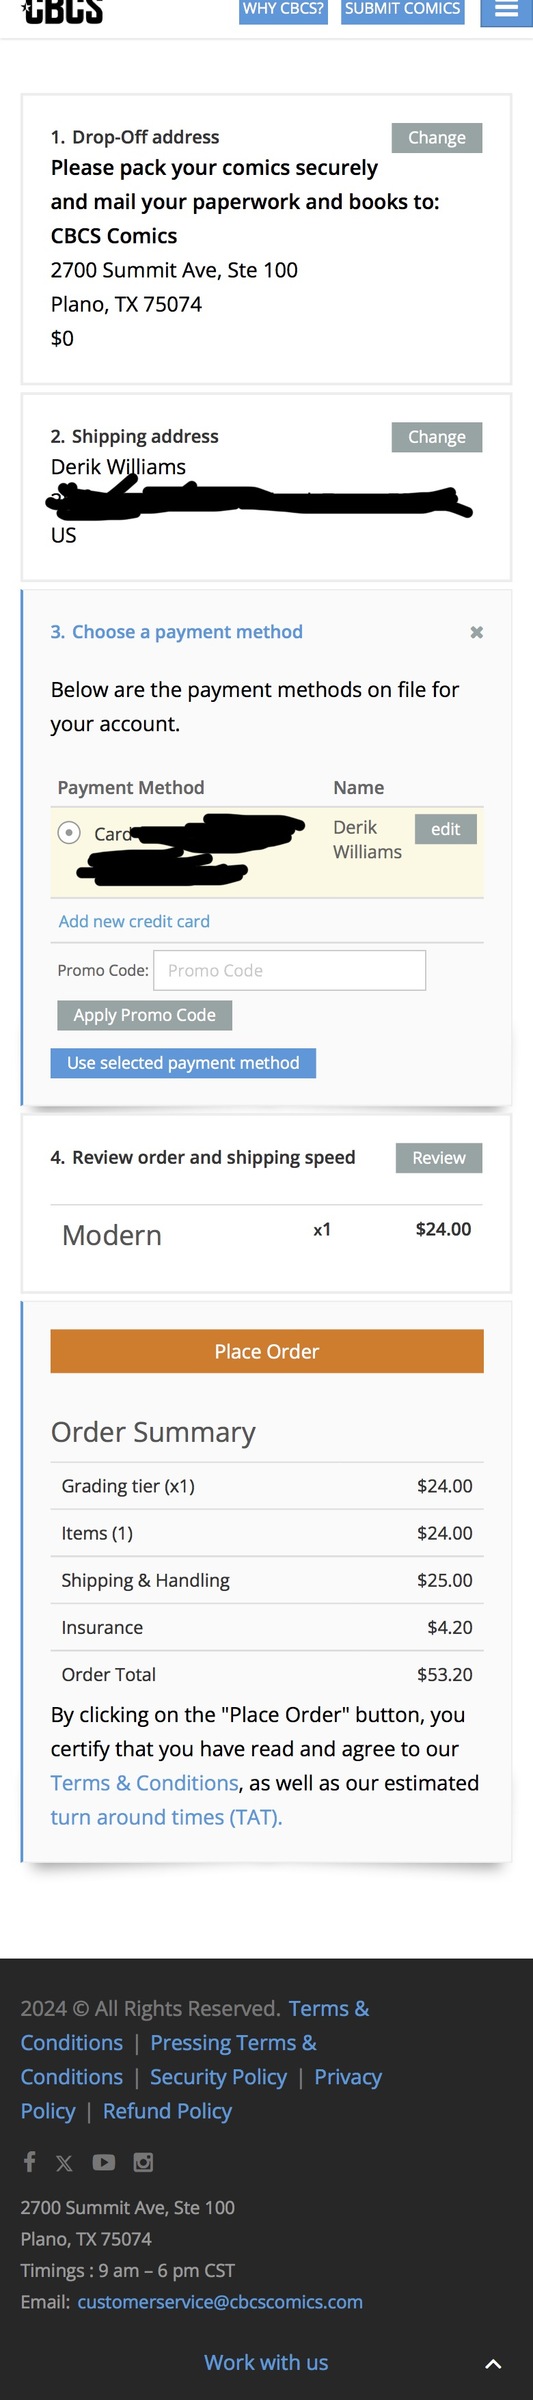Open the X (Twitter) social icon

pyautogui.click(x=64, y=2163)
